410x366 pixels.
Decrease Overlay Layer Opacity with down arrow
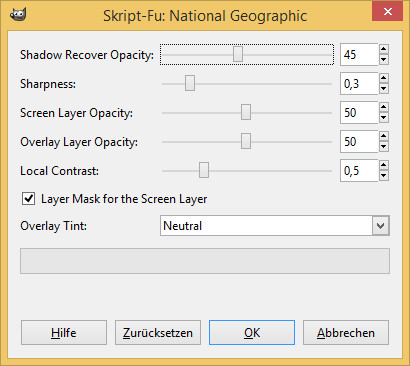[x=384, y=147]
